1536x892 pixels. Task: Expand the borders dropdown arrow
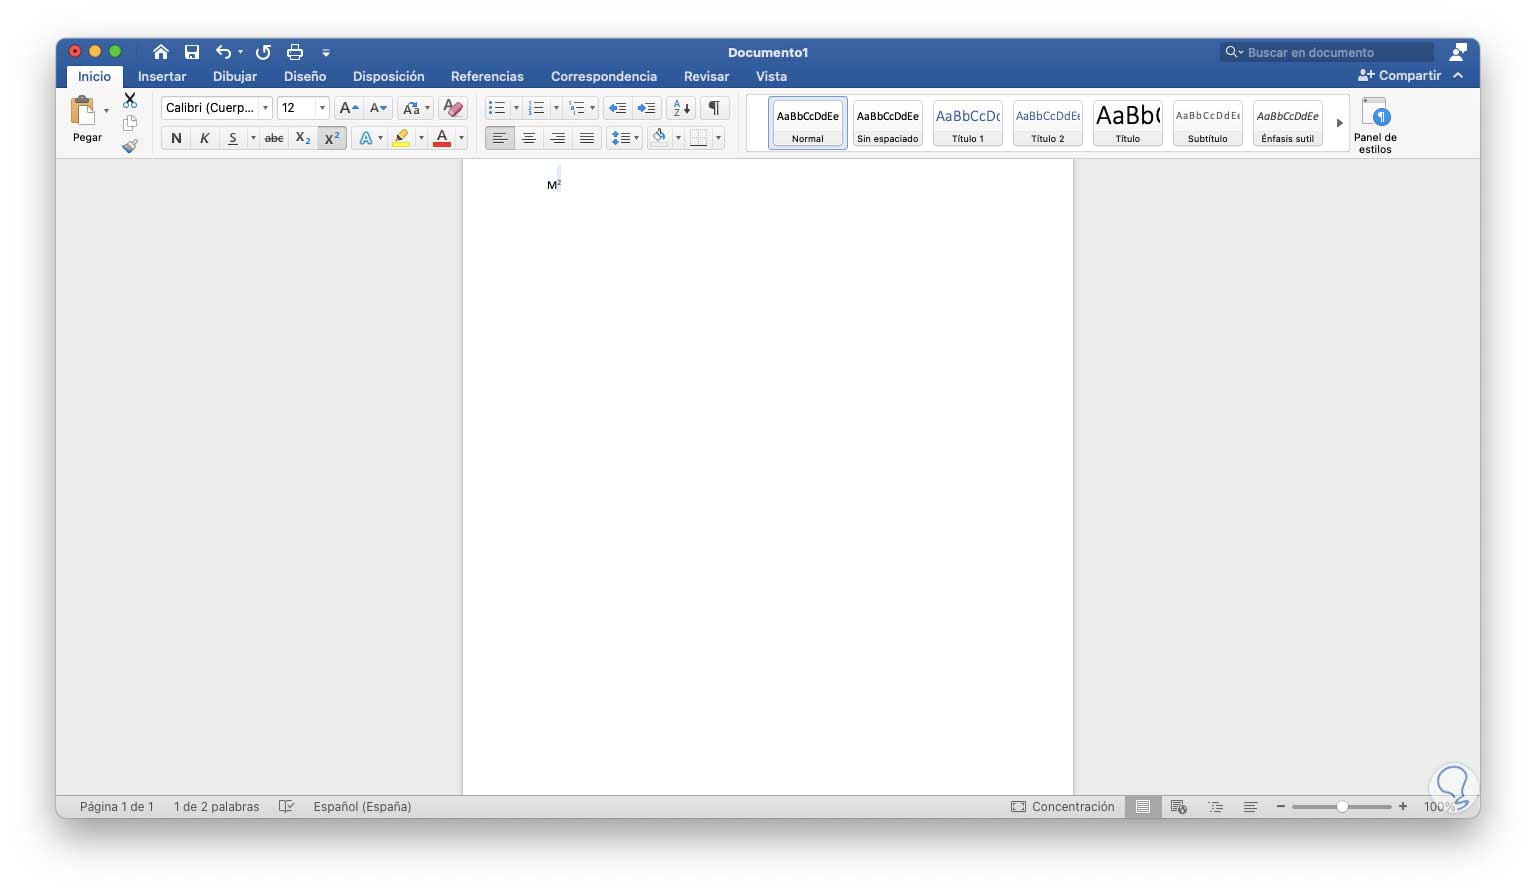[718, 138]
